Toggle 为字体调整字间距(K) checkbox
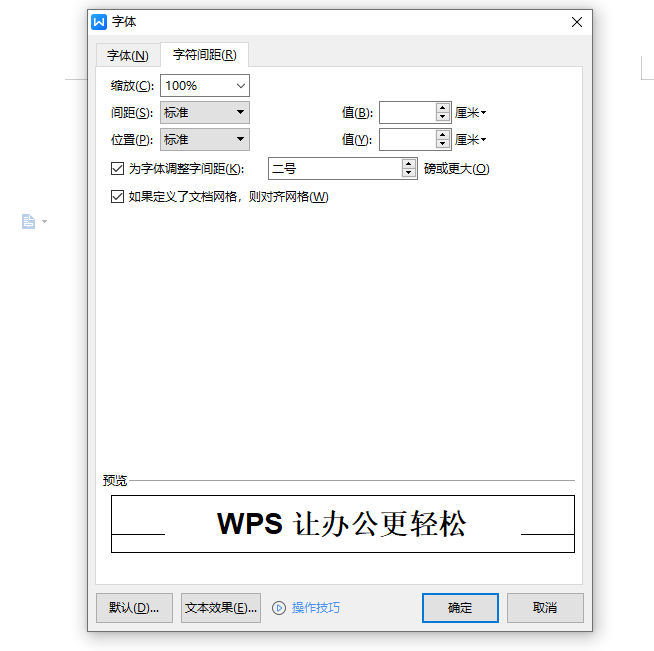 click(117, 168)
